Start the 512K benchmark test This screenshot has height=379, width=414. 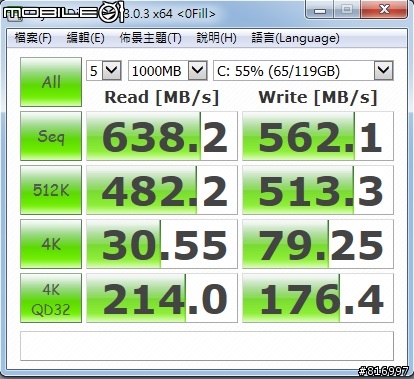(x=51, y=190)
